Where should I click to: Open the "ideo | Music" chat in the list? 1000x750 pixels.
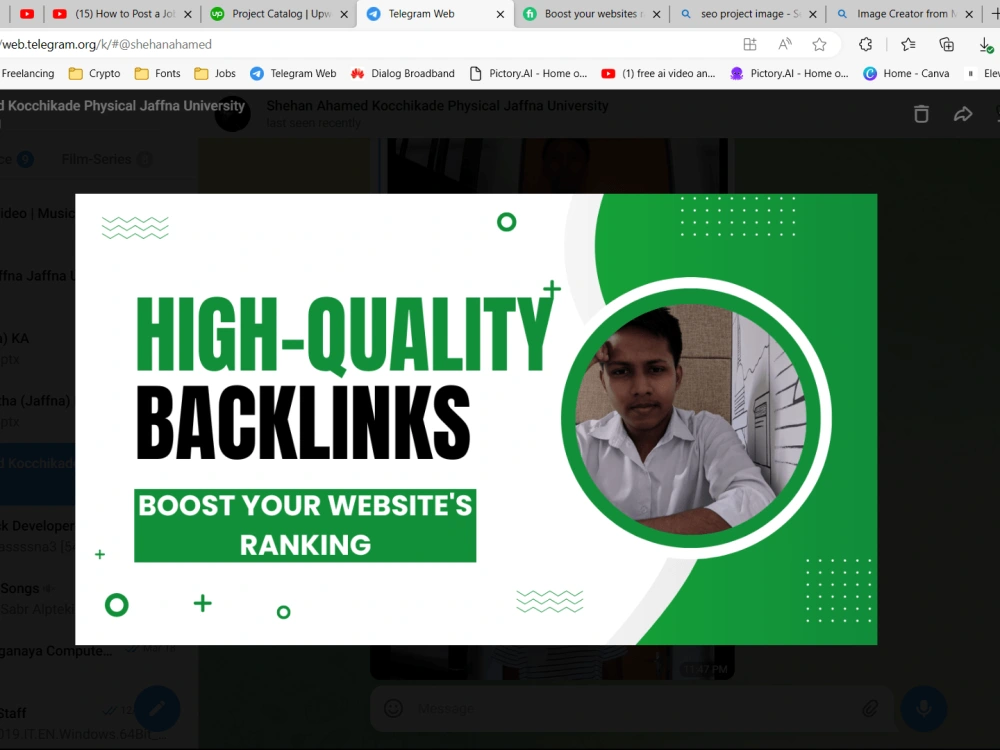[38, 223]
